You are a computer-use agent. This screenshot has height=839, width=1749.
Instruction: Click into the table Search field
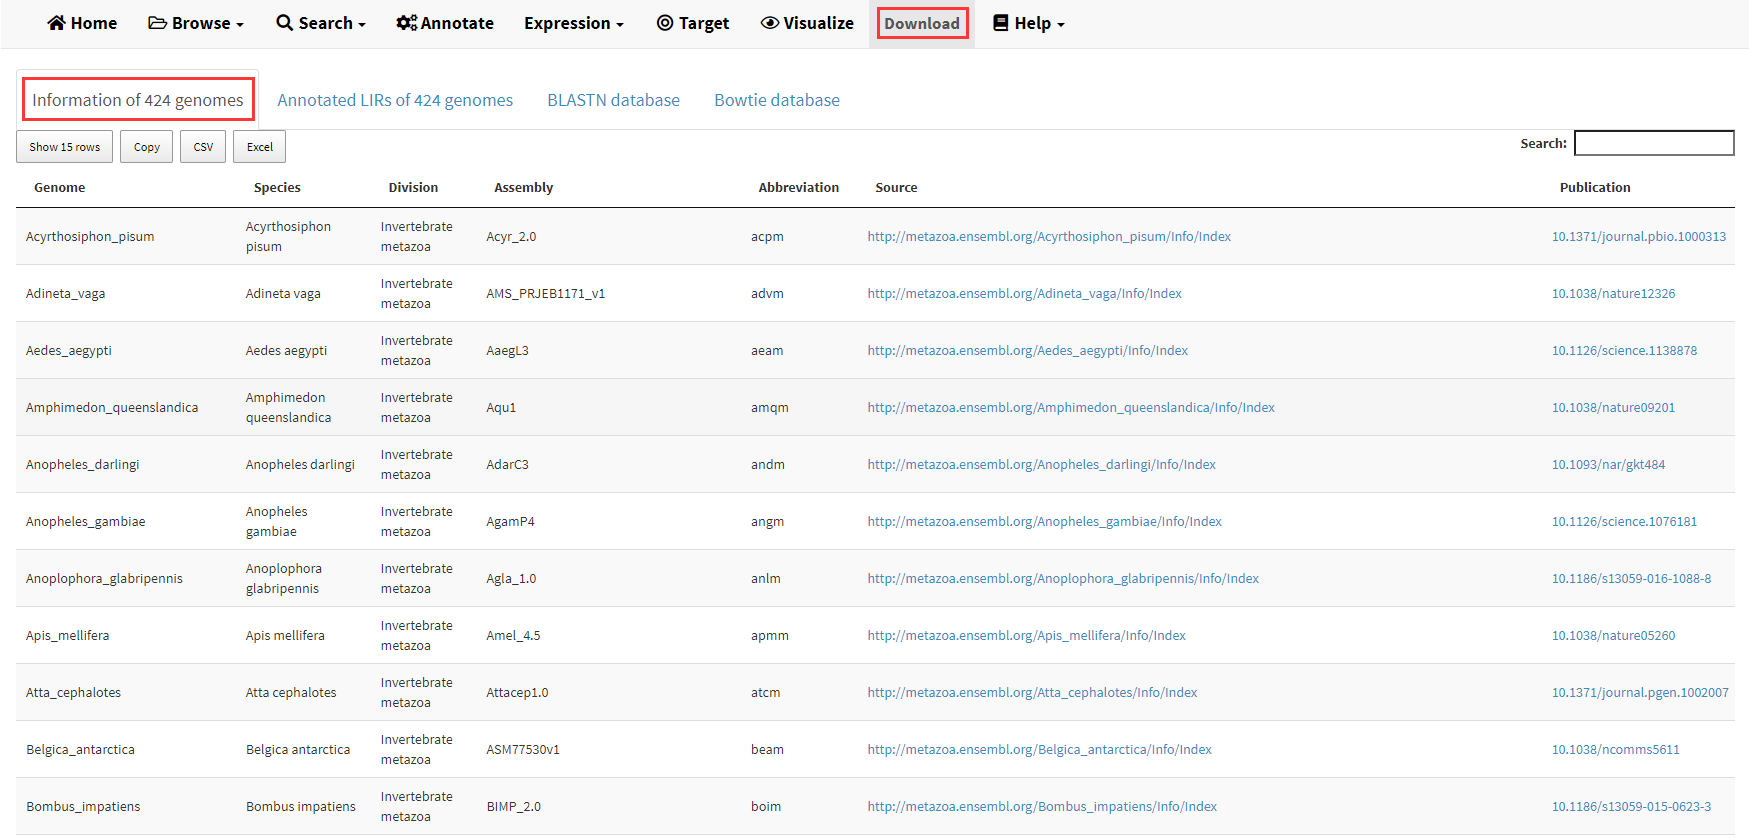1653,144
